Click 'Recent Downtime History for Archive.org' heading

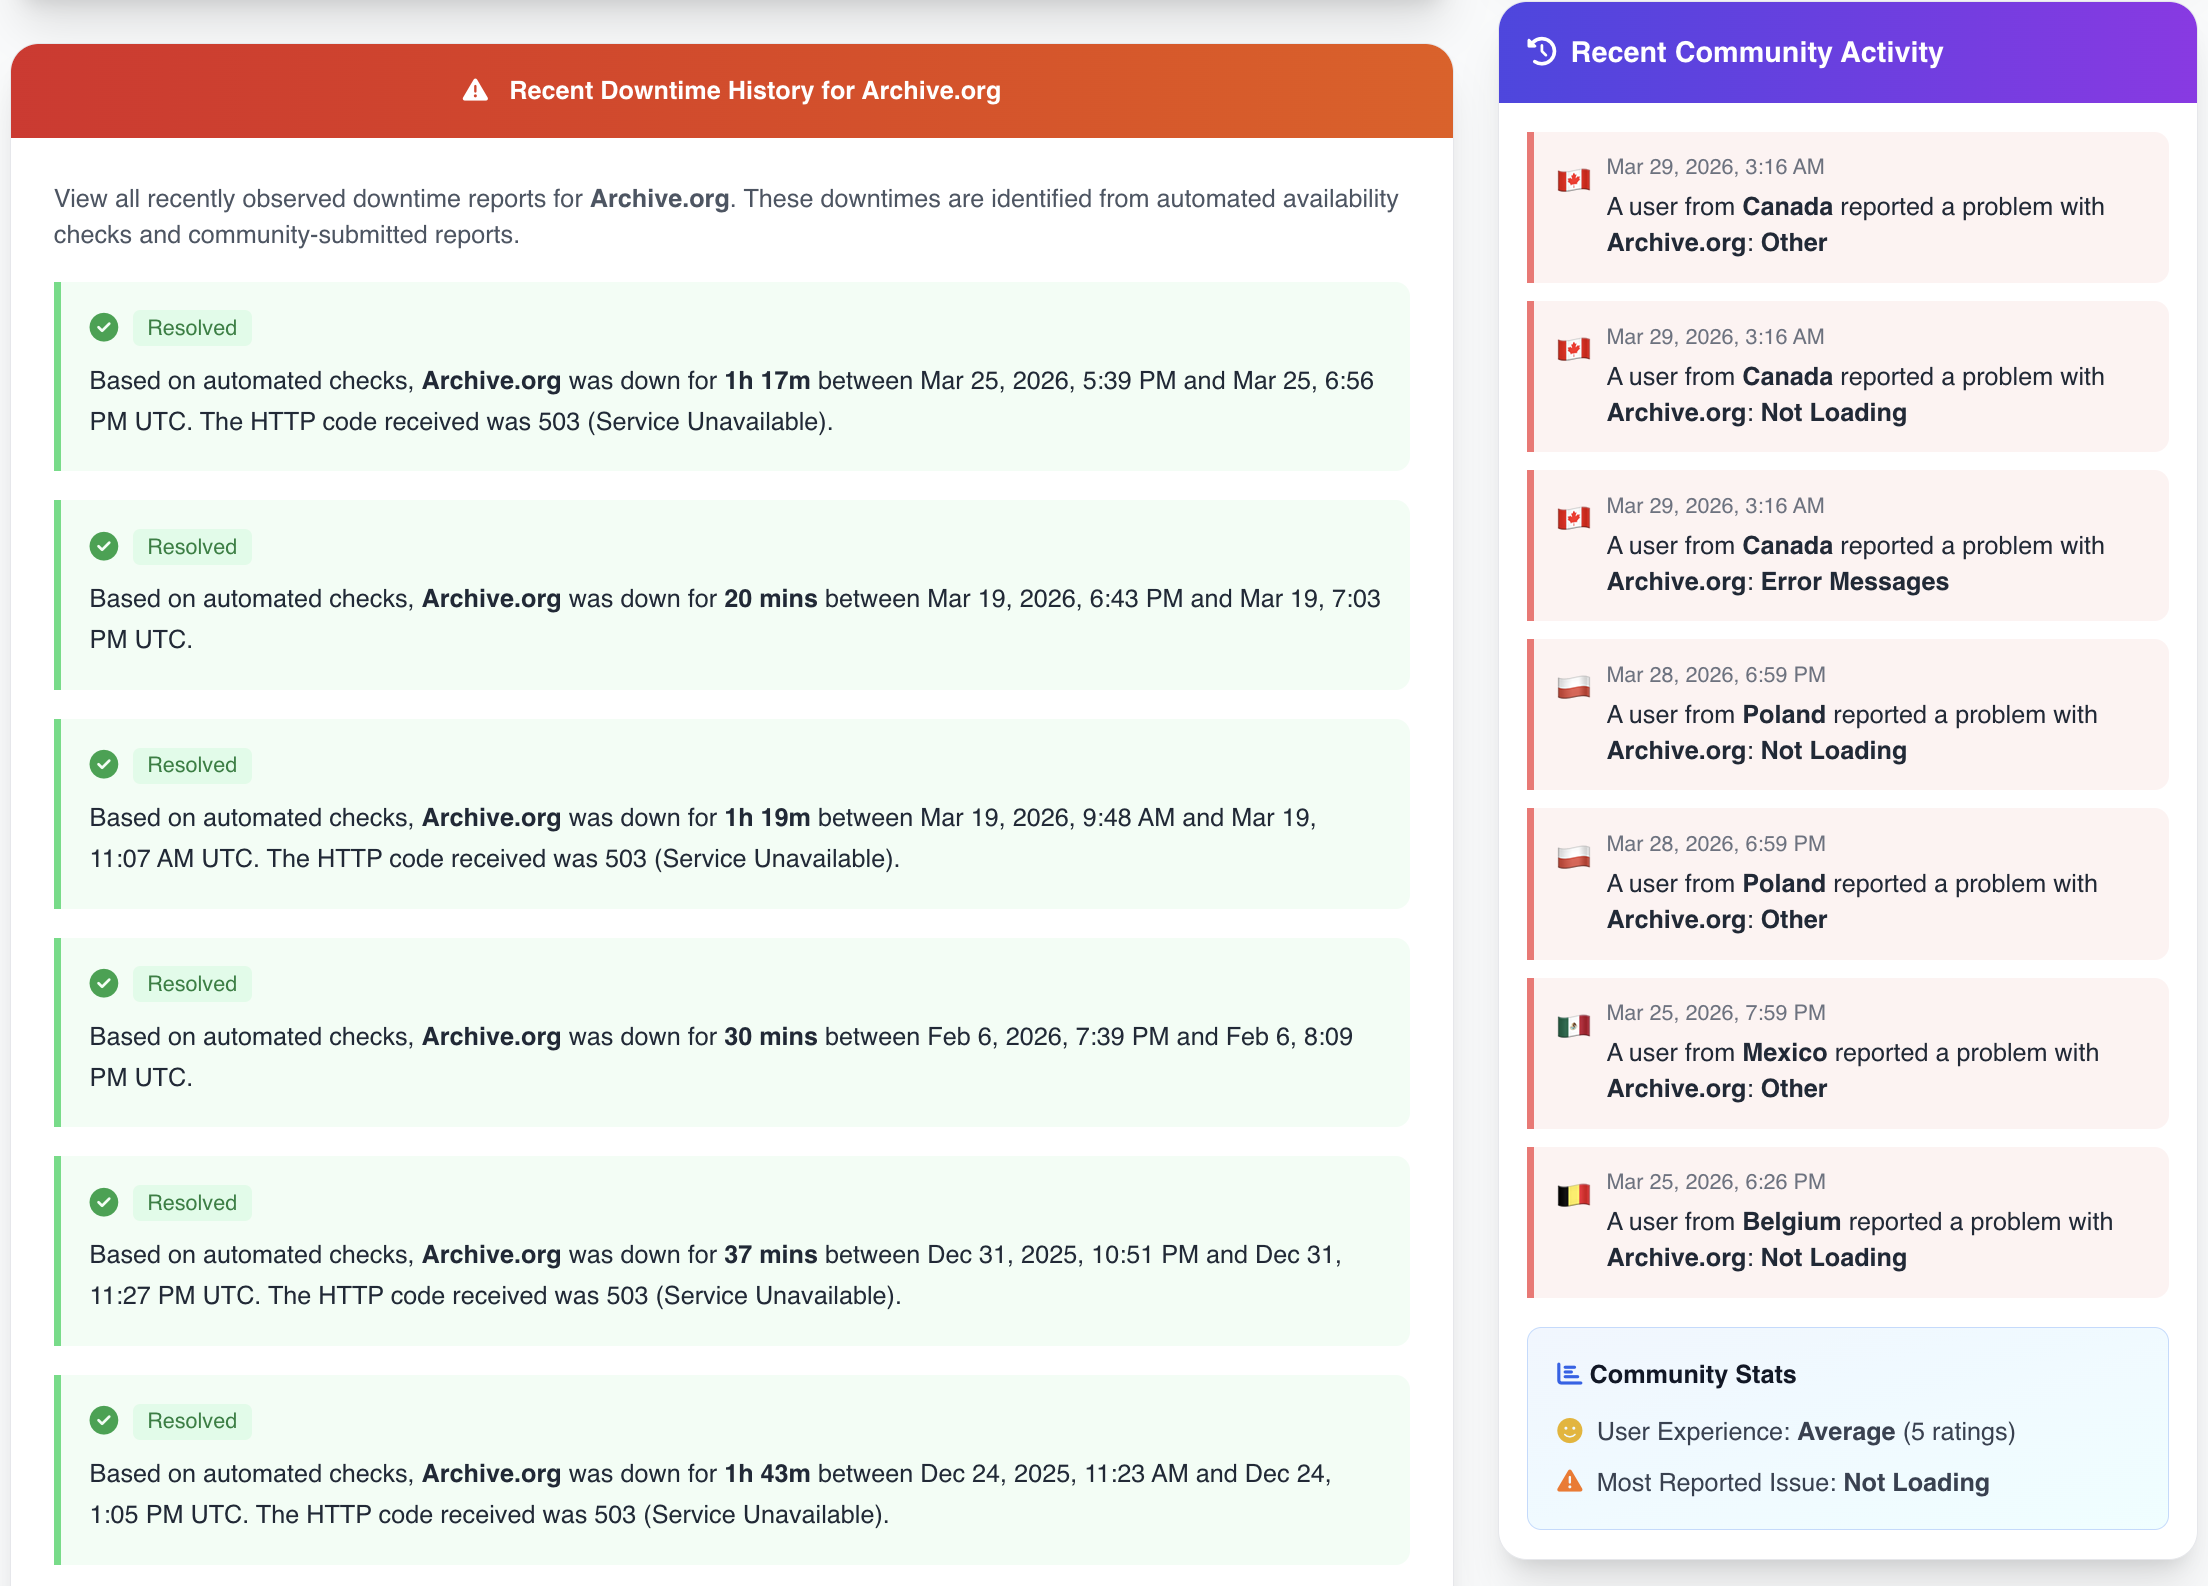click(x=755, y=91)
